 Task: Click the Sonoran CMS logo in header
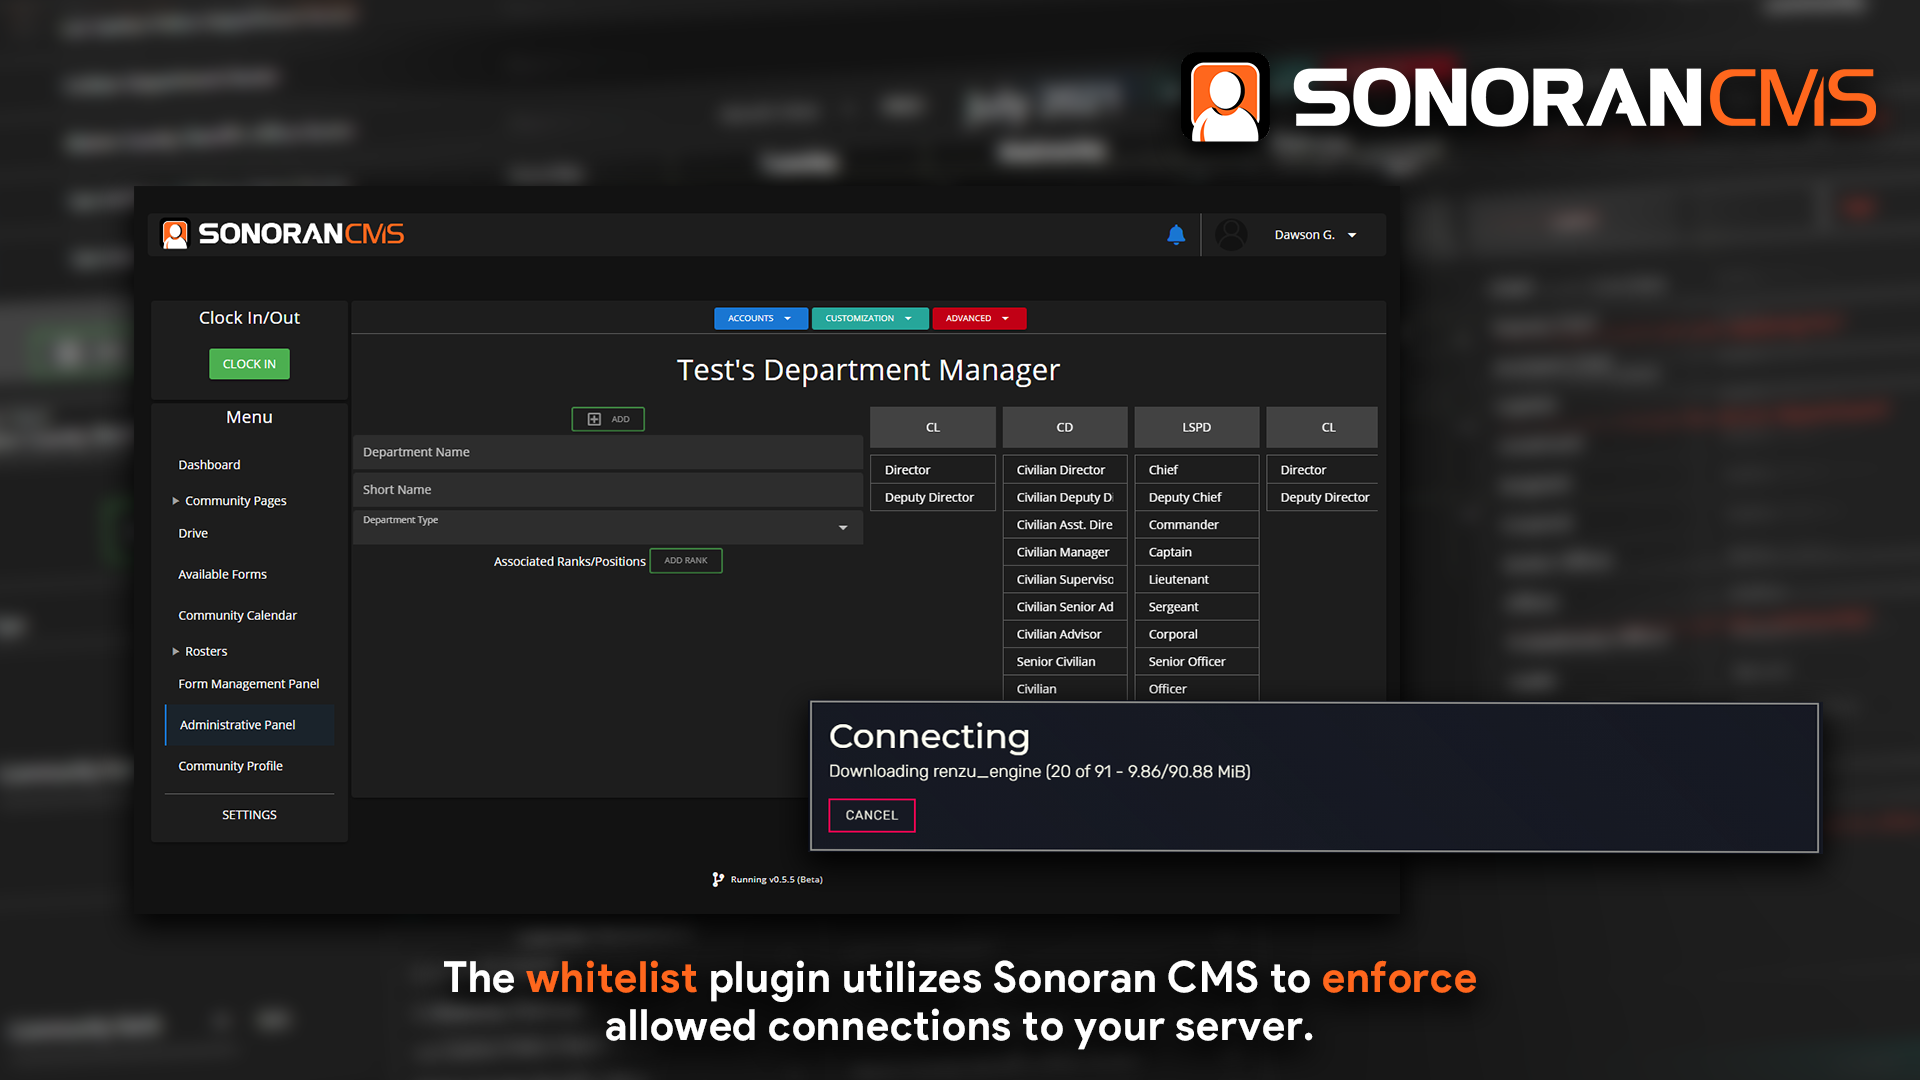click(283, 234)
